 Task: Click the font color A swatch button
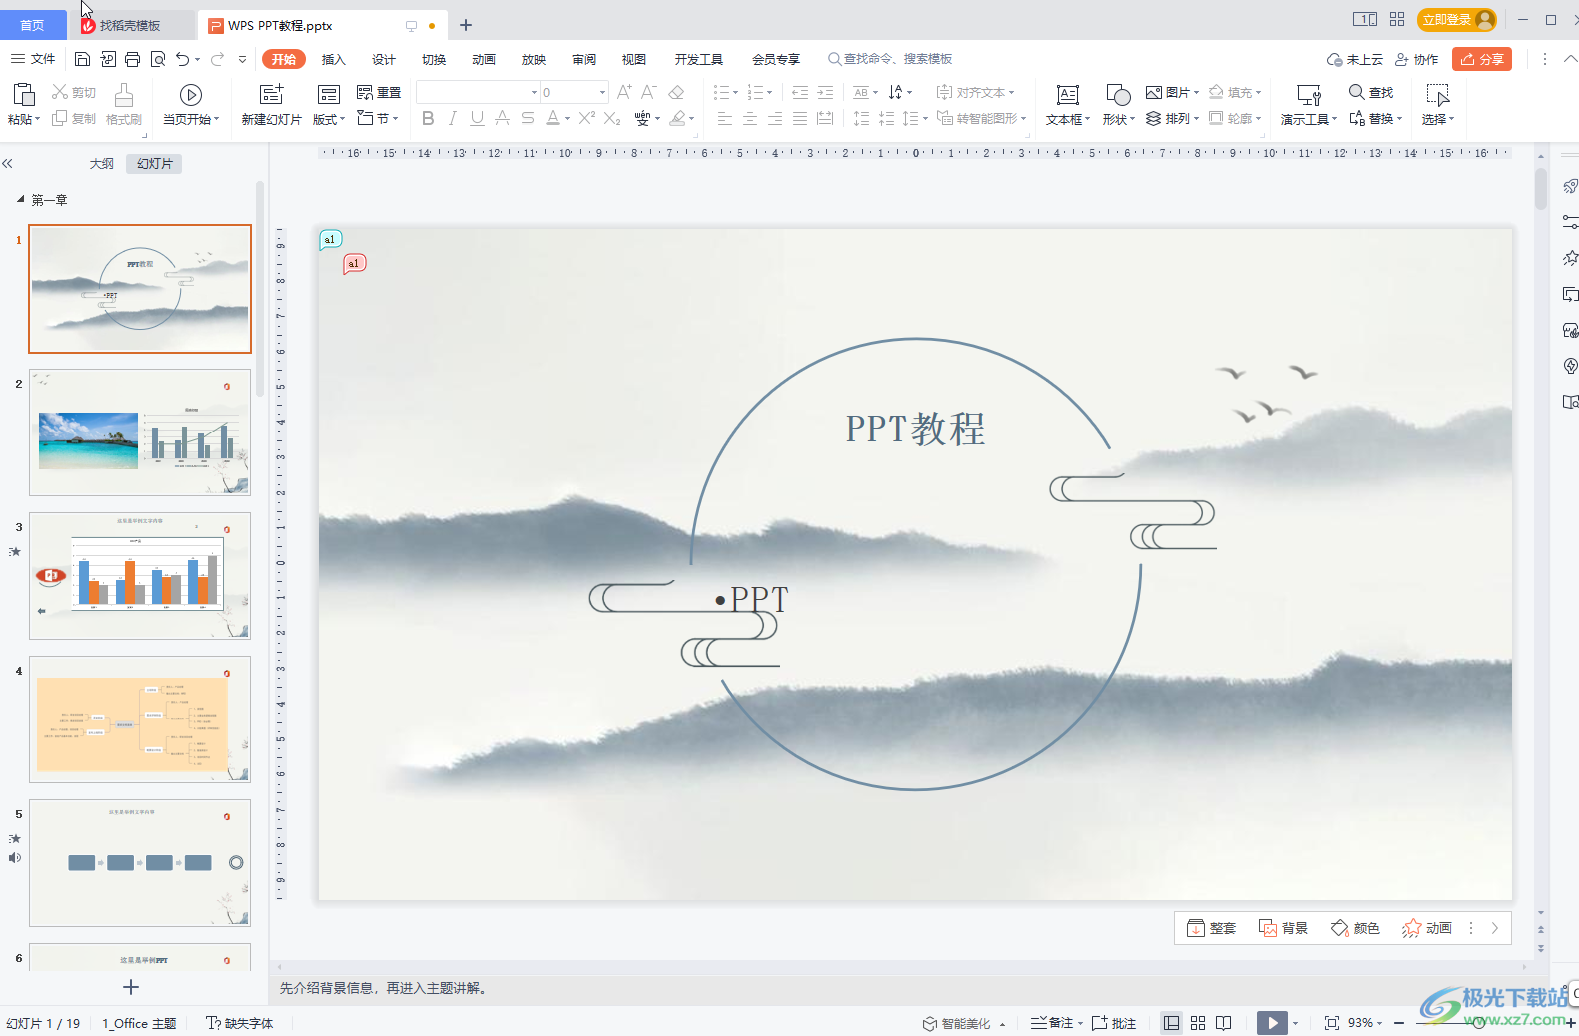point(553,118)
